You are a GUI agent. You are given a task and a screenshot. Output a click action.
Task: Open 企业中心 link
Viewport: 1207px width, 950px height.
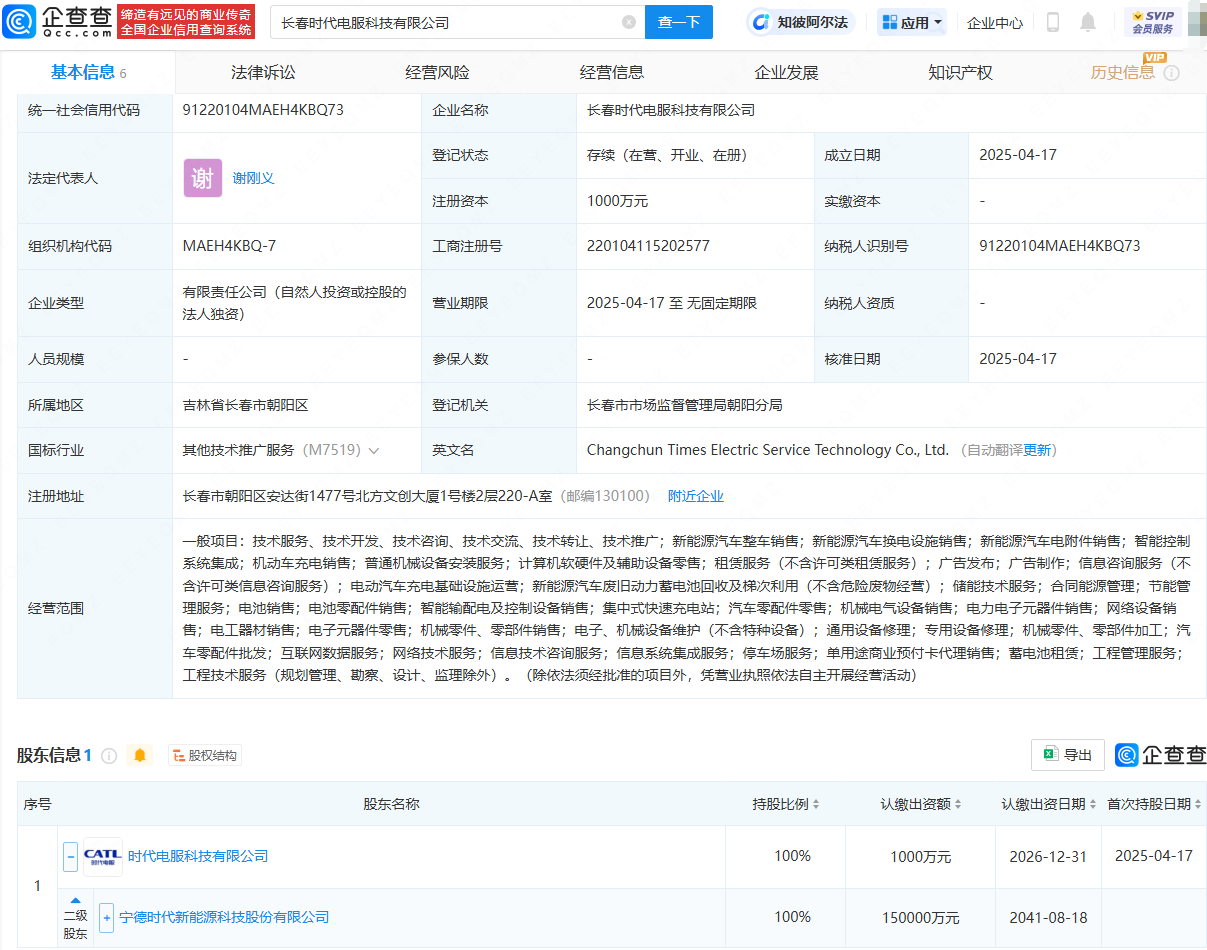995,22
